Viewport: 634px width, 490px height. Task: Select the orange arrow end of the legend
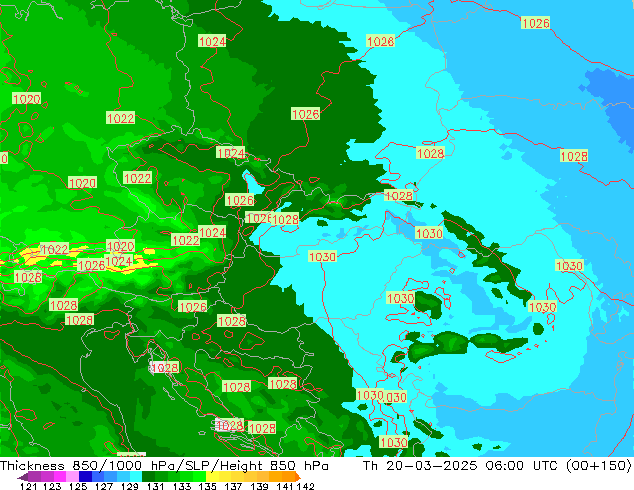click(x=298, y=477)
